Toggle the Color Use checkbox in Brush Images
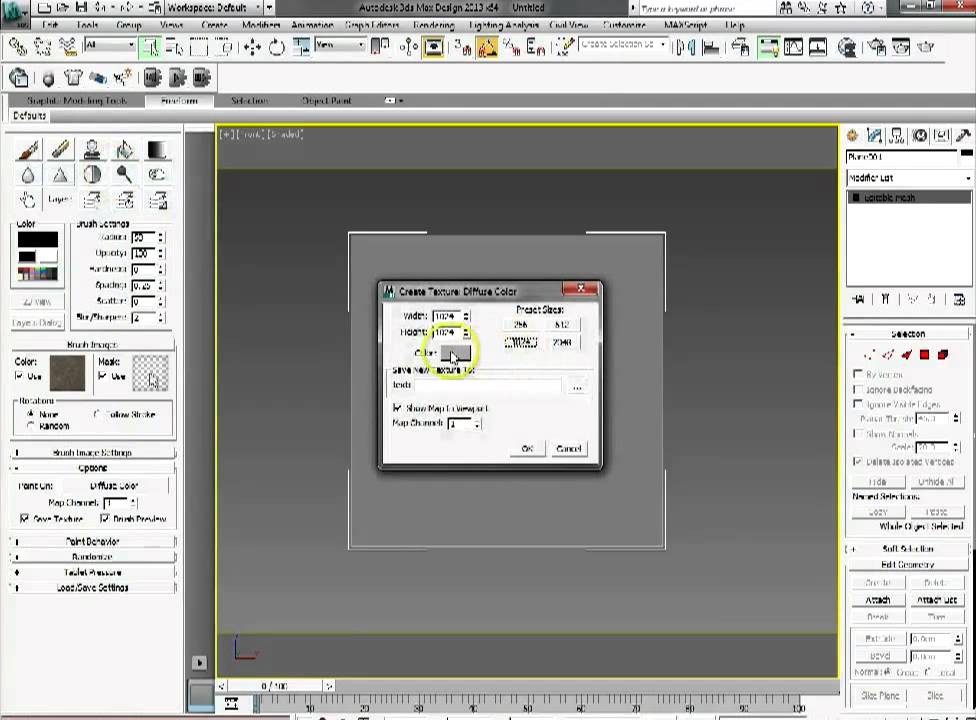 point(19,376)
